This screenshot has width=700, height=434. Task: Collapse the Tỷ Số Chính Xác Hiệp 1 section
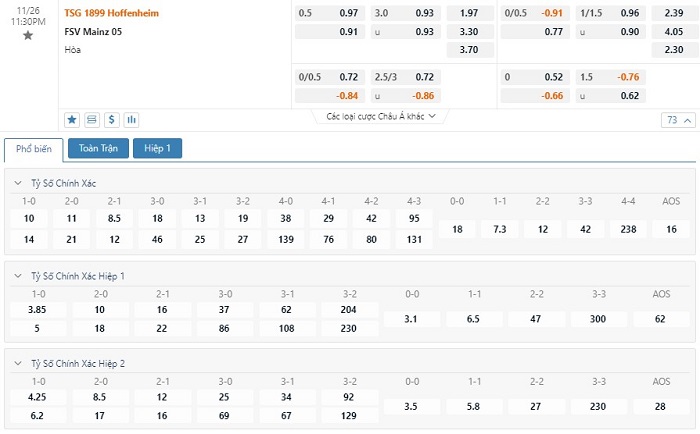(20, 275)
